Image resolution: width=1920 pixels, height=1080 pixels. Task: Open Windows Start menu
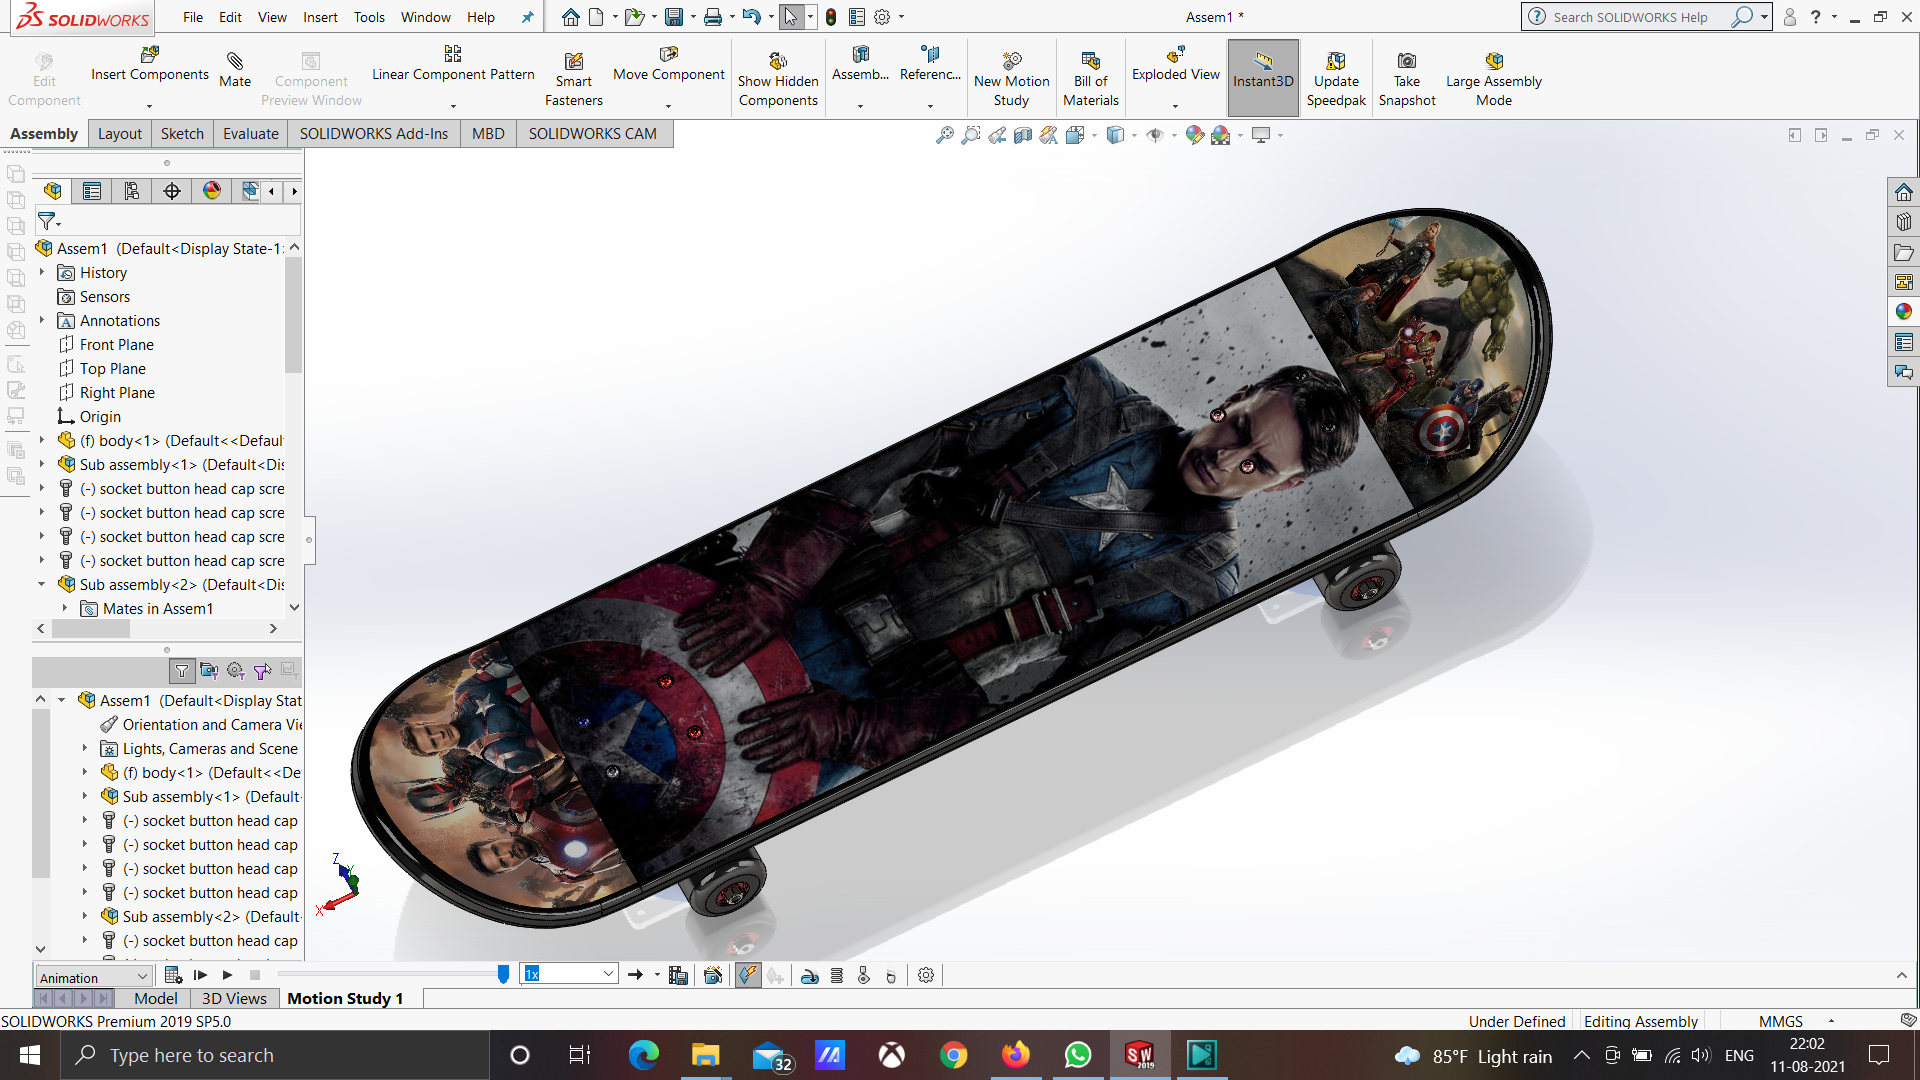pyautogui.click(x=30, y=1055)
